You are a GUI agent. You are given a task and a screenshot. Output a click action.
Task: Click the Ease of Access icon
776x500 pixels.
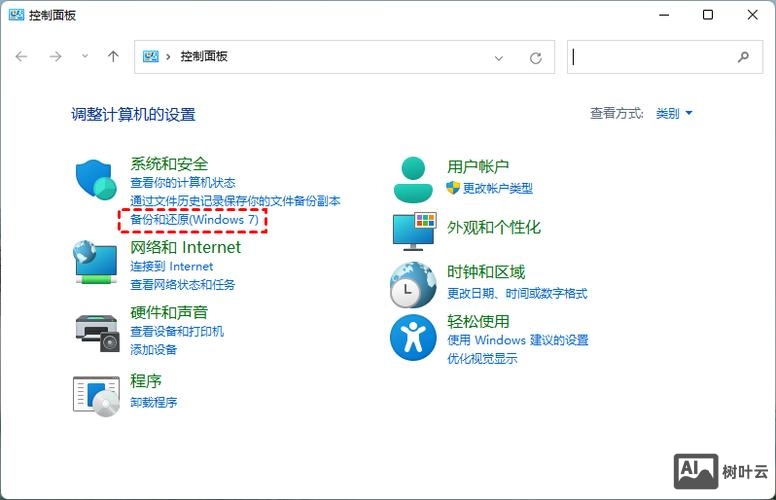point(413,338)
